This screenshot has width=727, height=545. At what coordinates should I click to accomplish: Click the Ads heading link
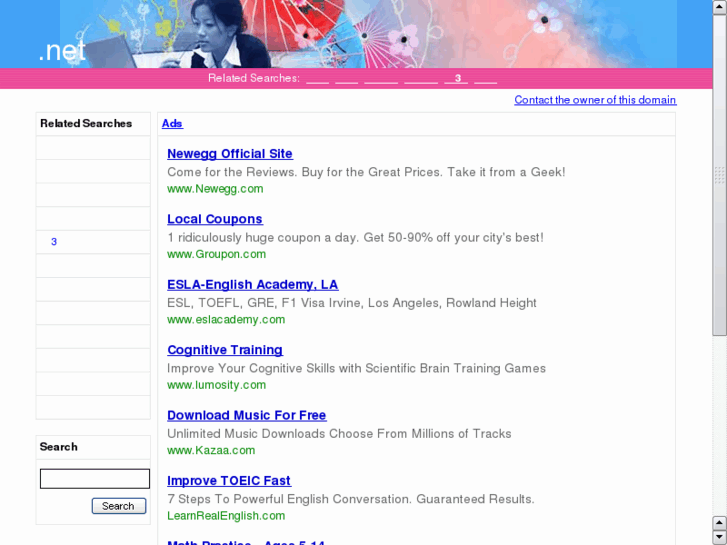172,123
